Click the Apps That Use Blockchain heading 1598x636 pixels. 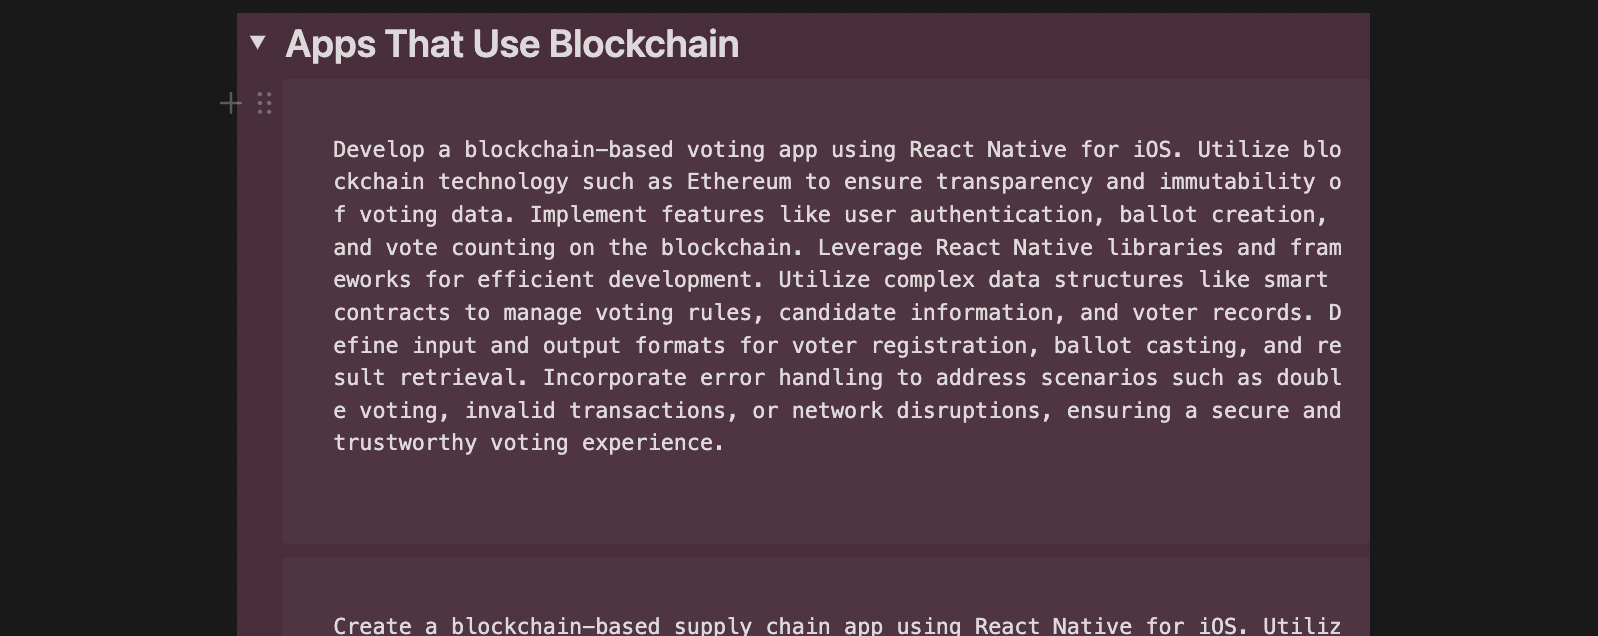512,44
